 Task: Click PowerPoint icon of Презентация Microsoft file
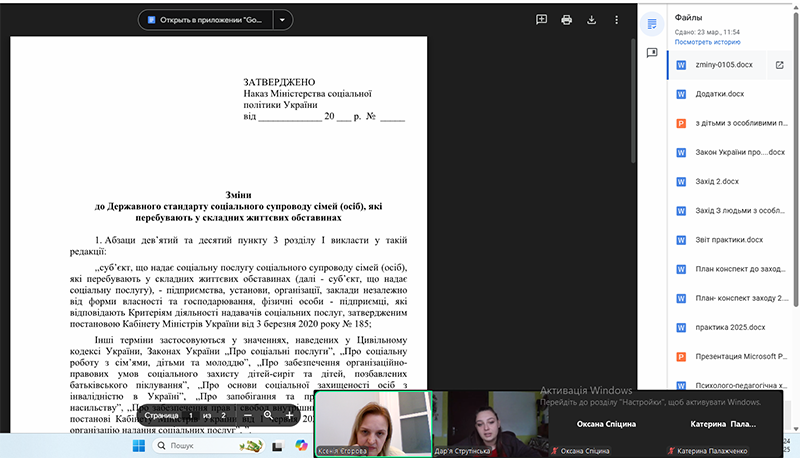(681, 357)
